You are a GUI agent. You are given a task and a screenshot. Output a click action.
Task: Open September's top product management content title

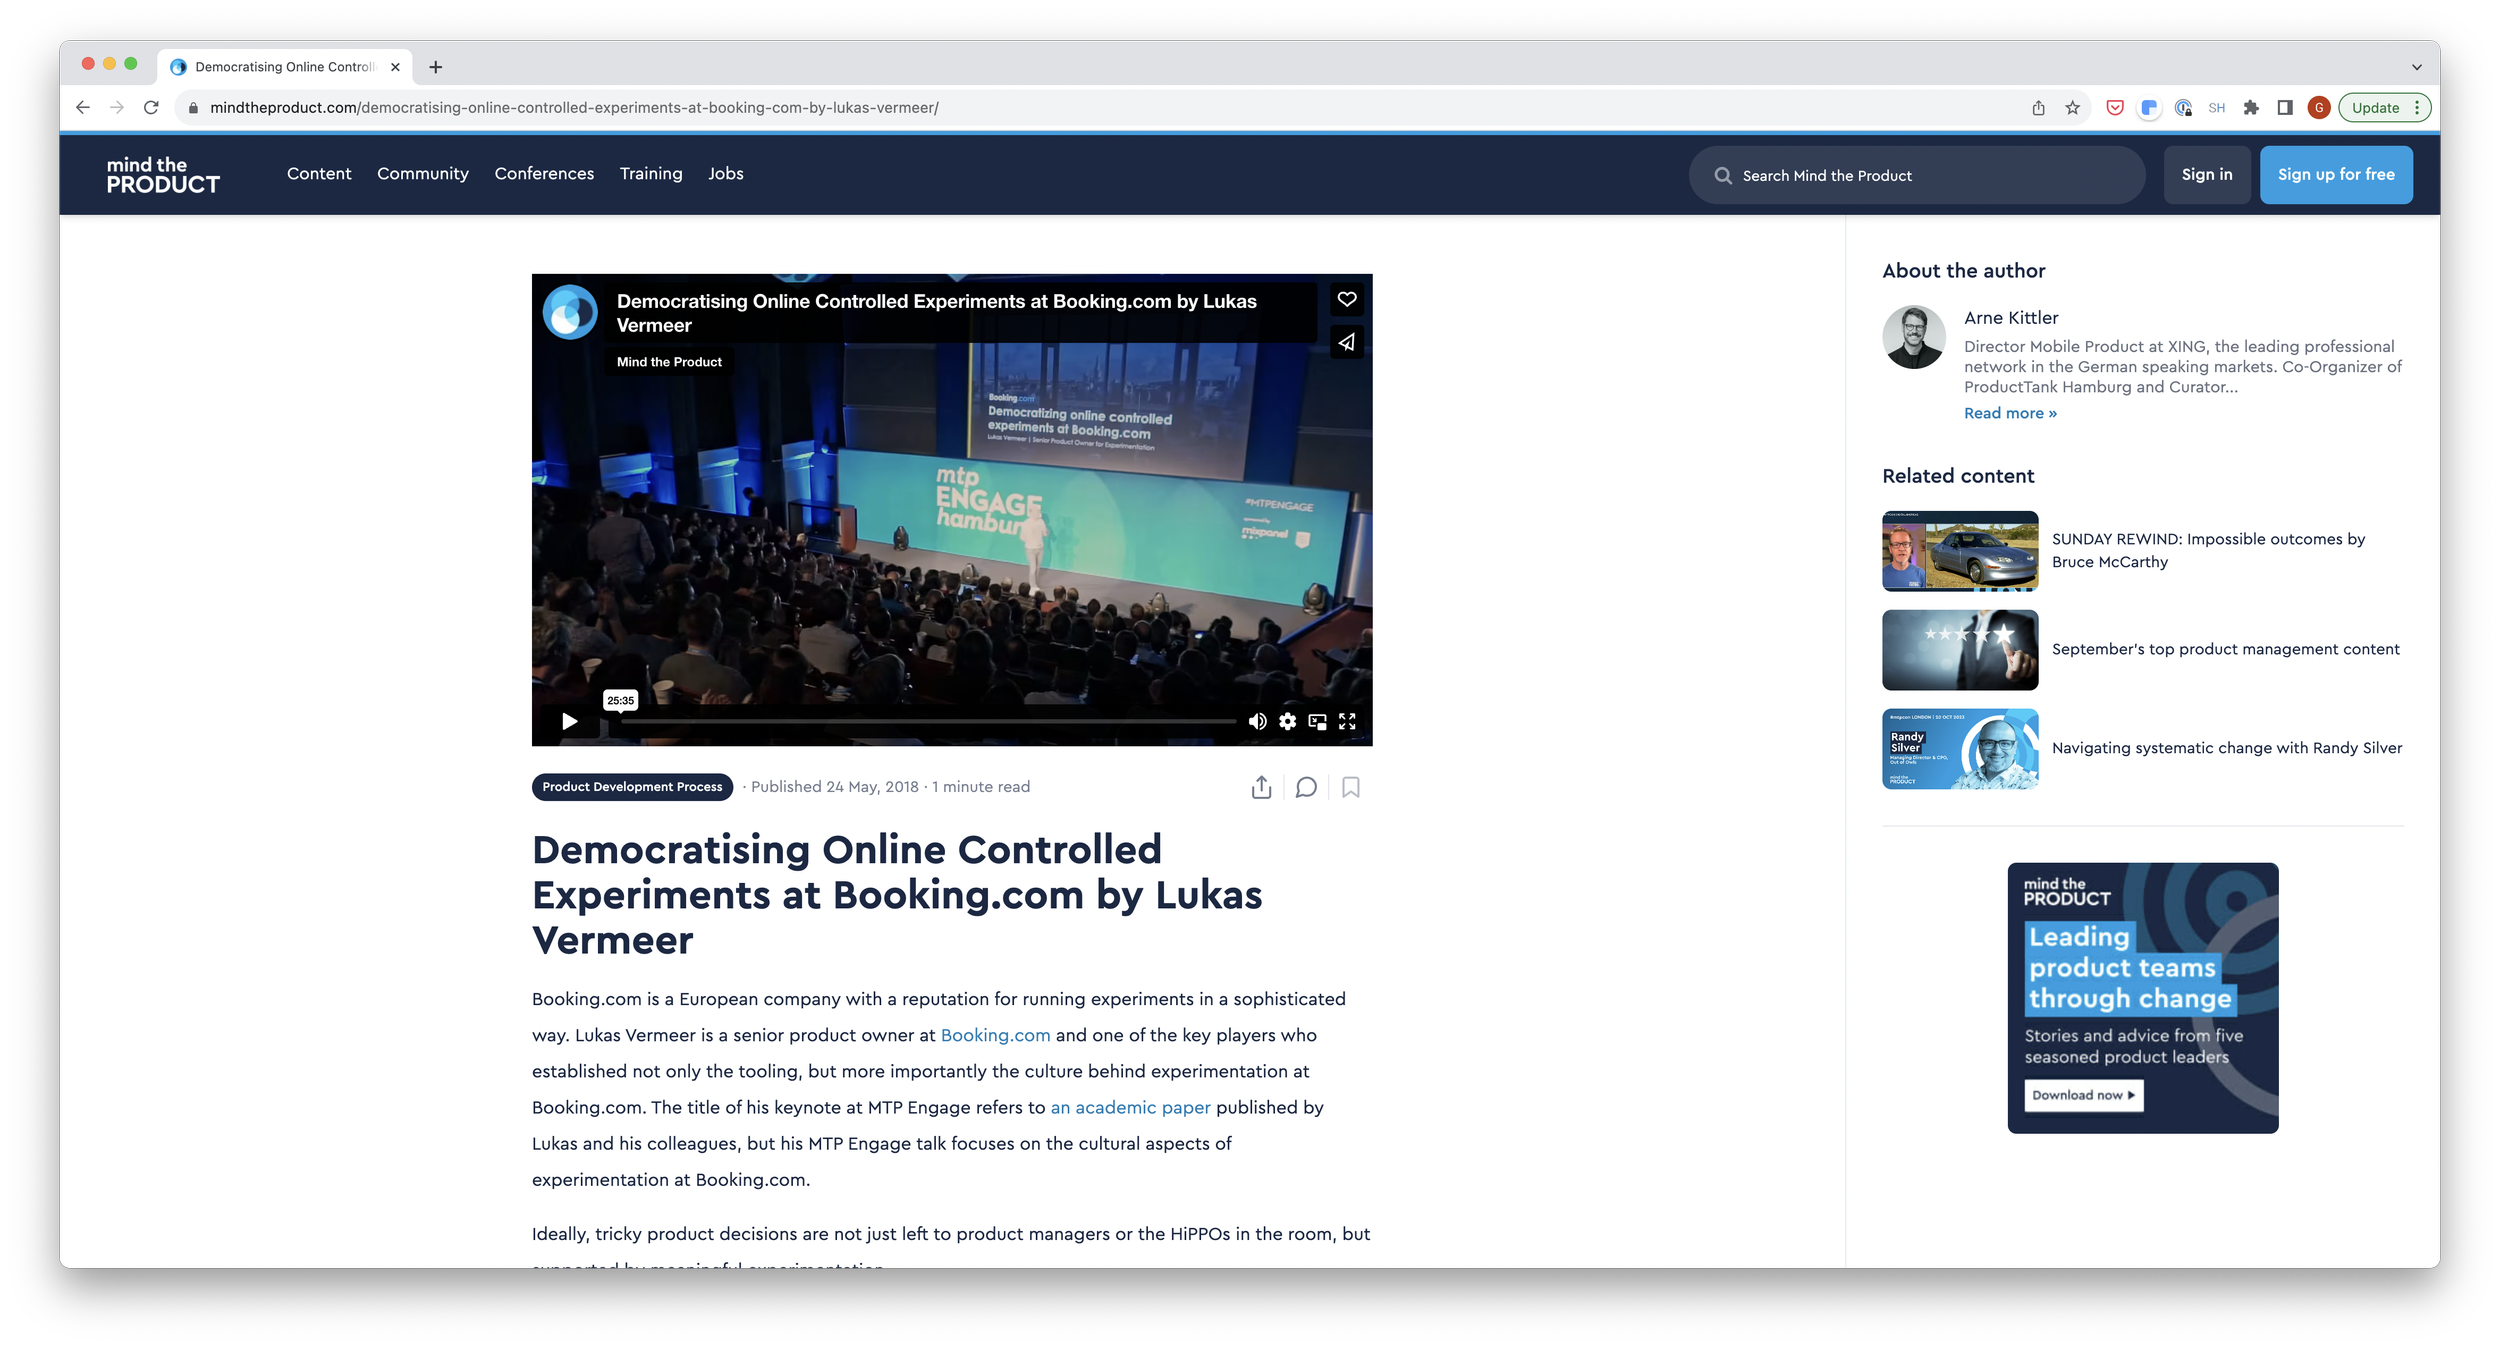pyautogui.click(x=2225, y=649)
